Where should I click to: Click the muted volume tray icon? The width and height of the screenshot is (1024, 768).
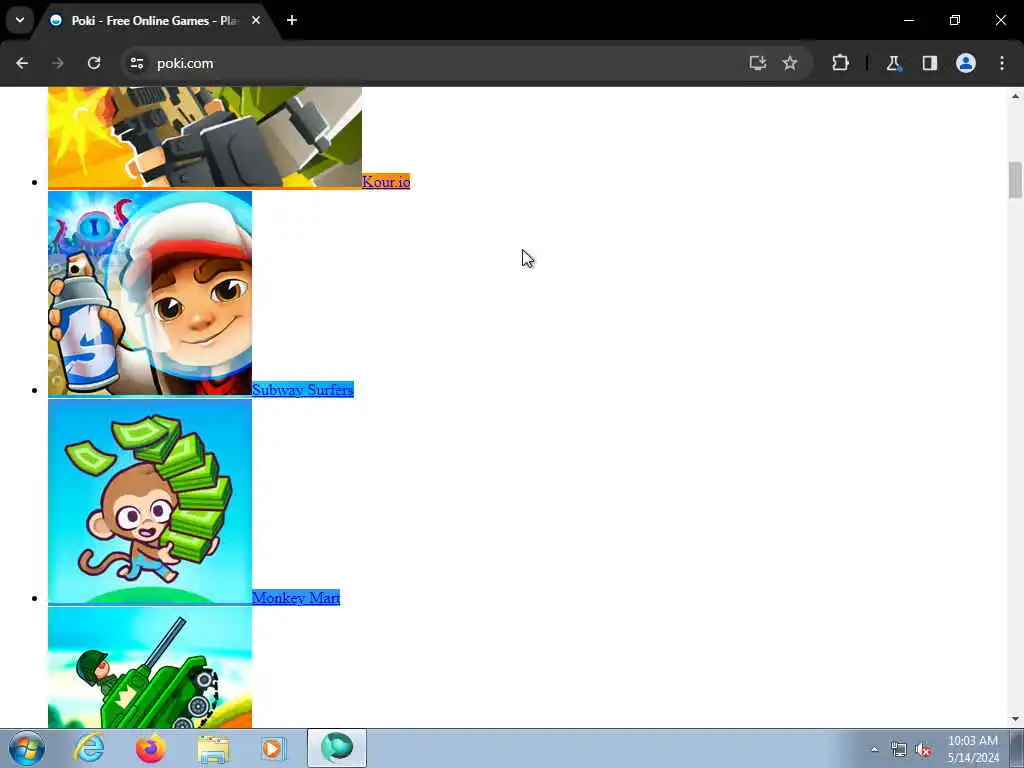click(x=923, y=750)
